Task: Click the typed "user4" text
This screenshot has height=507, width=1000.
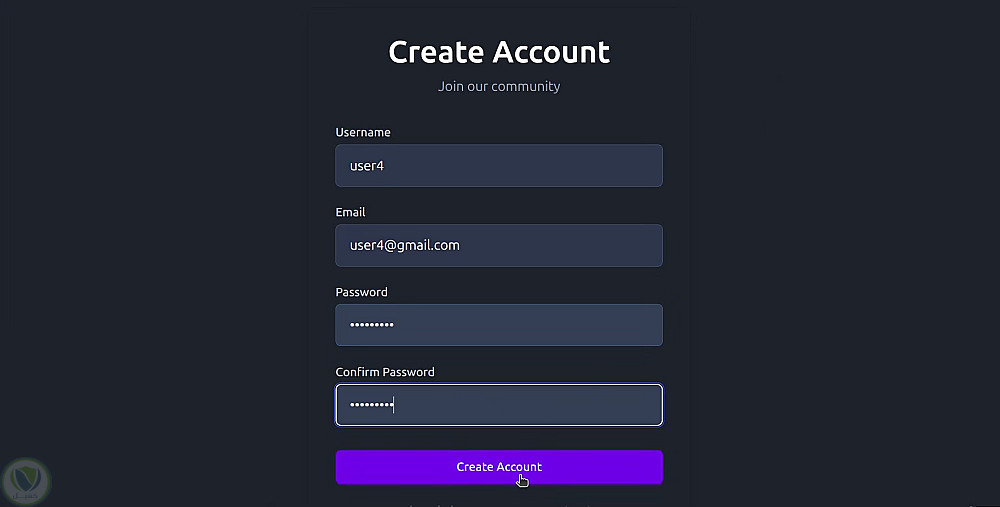Action: [x=367, y=166]
